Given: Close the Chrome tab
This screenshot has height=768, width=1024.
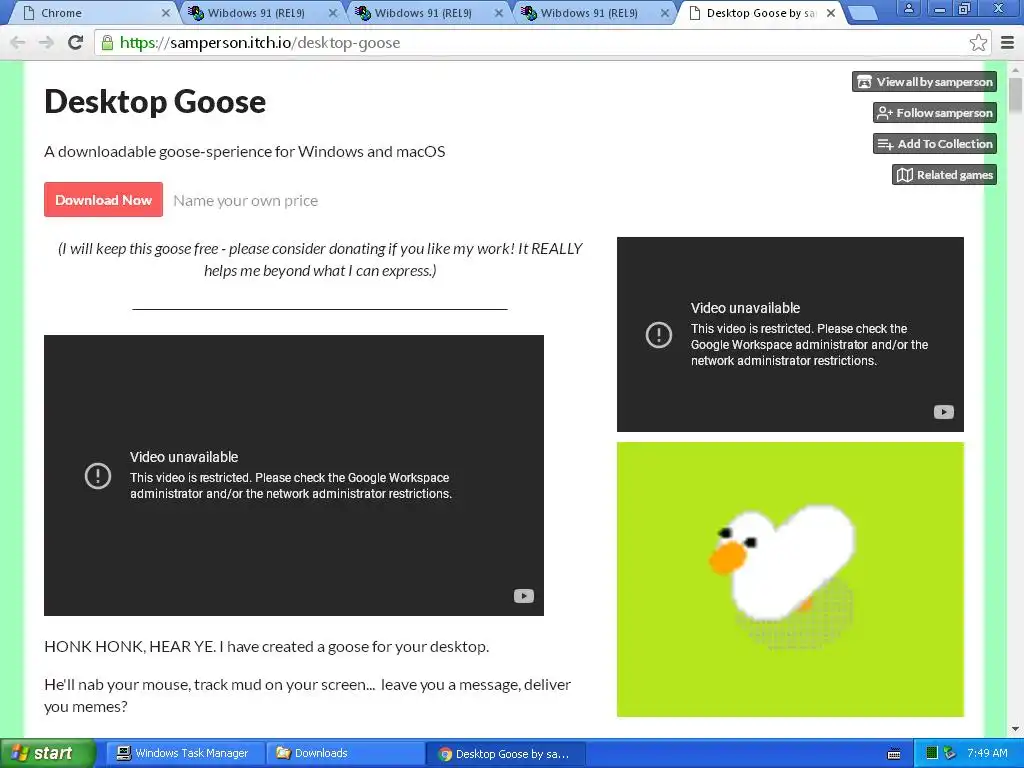Looking at the screenshot, I should point(165,13).
